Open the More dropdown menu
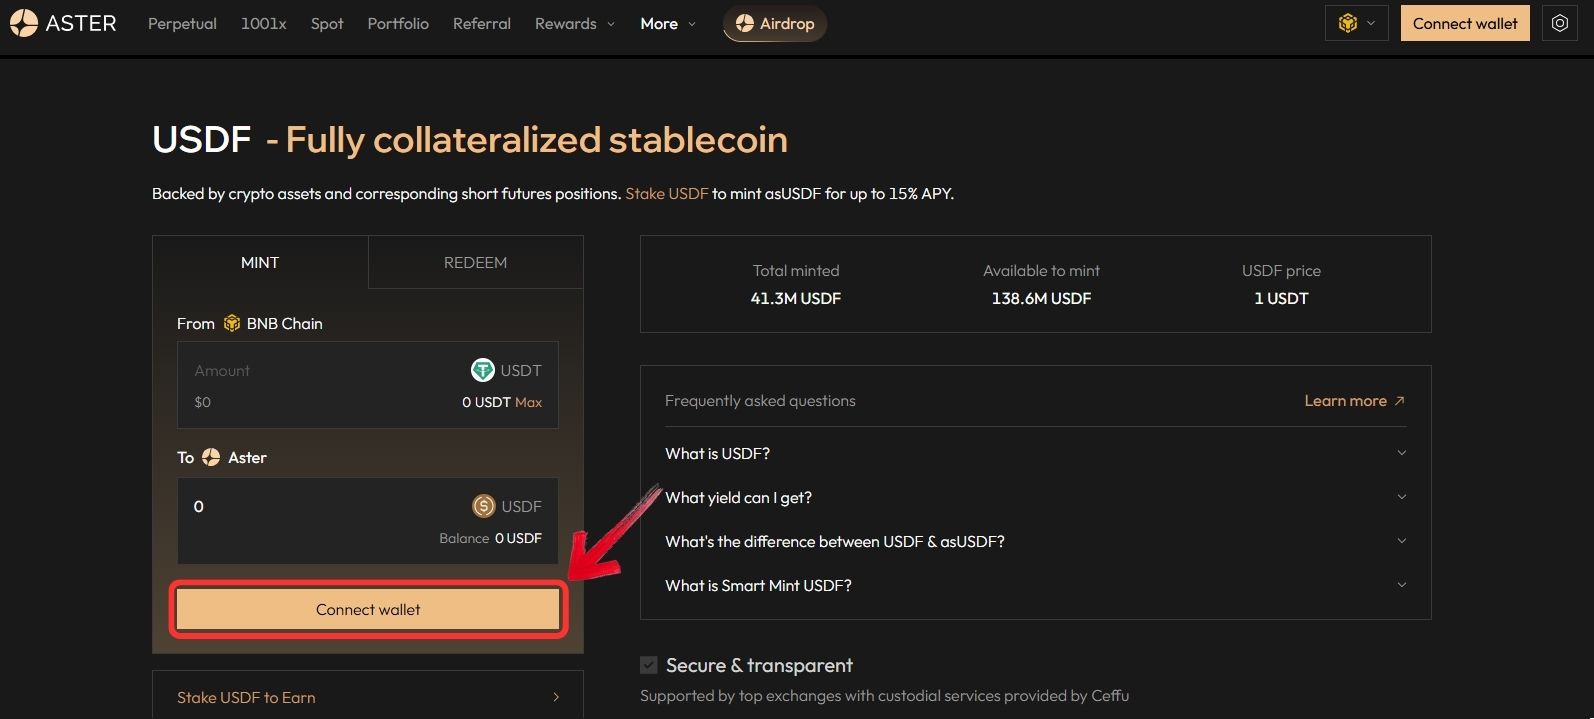The height and width of the screenshot is (719, 1594). point(668,23)
